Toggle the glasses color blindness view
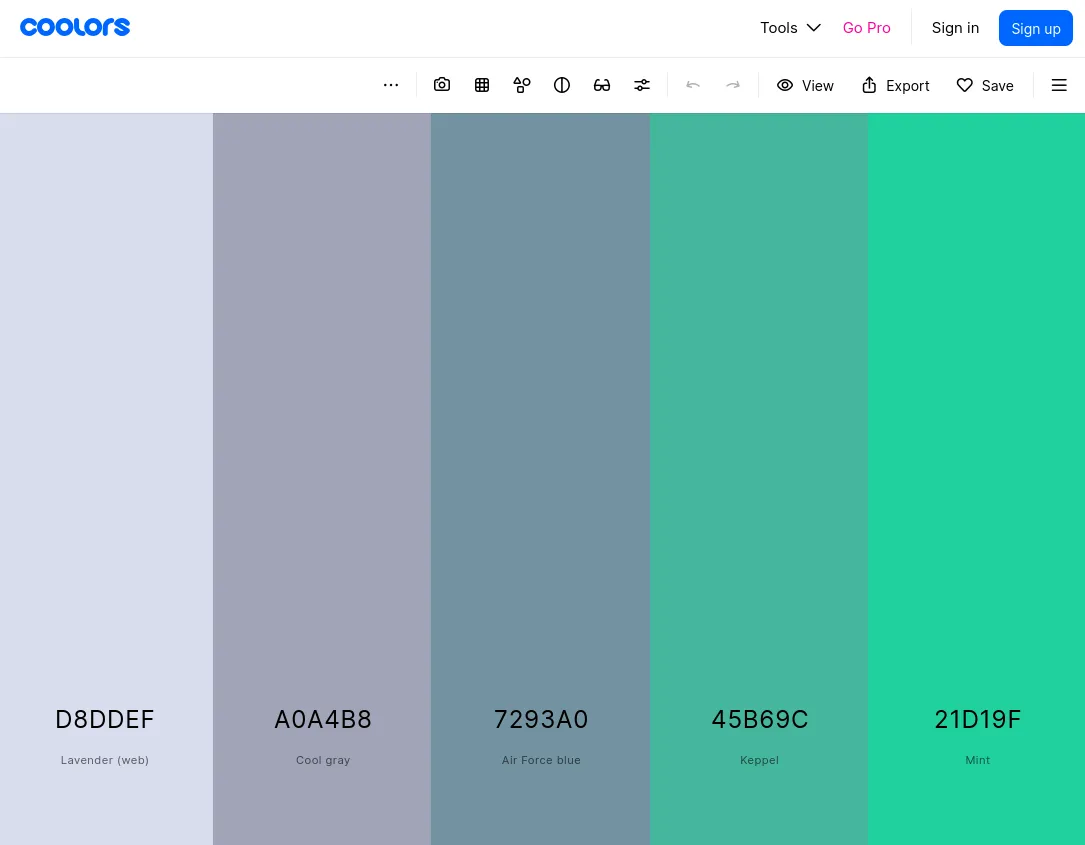Screen dimensions: 1085x845 pos(602,85)
